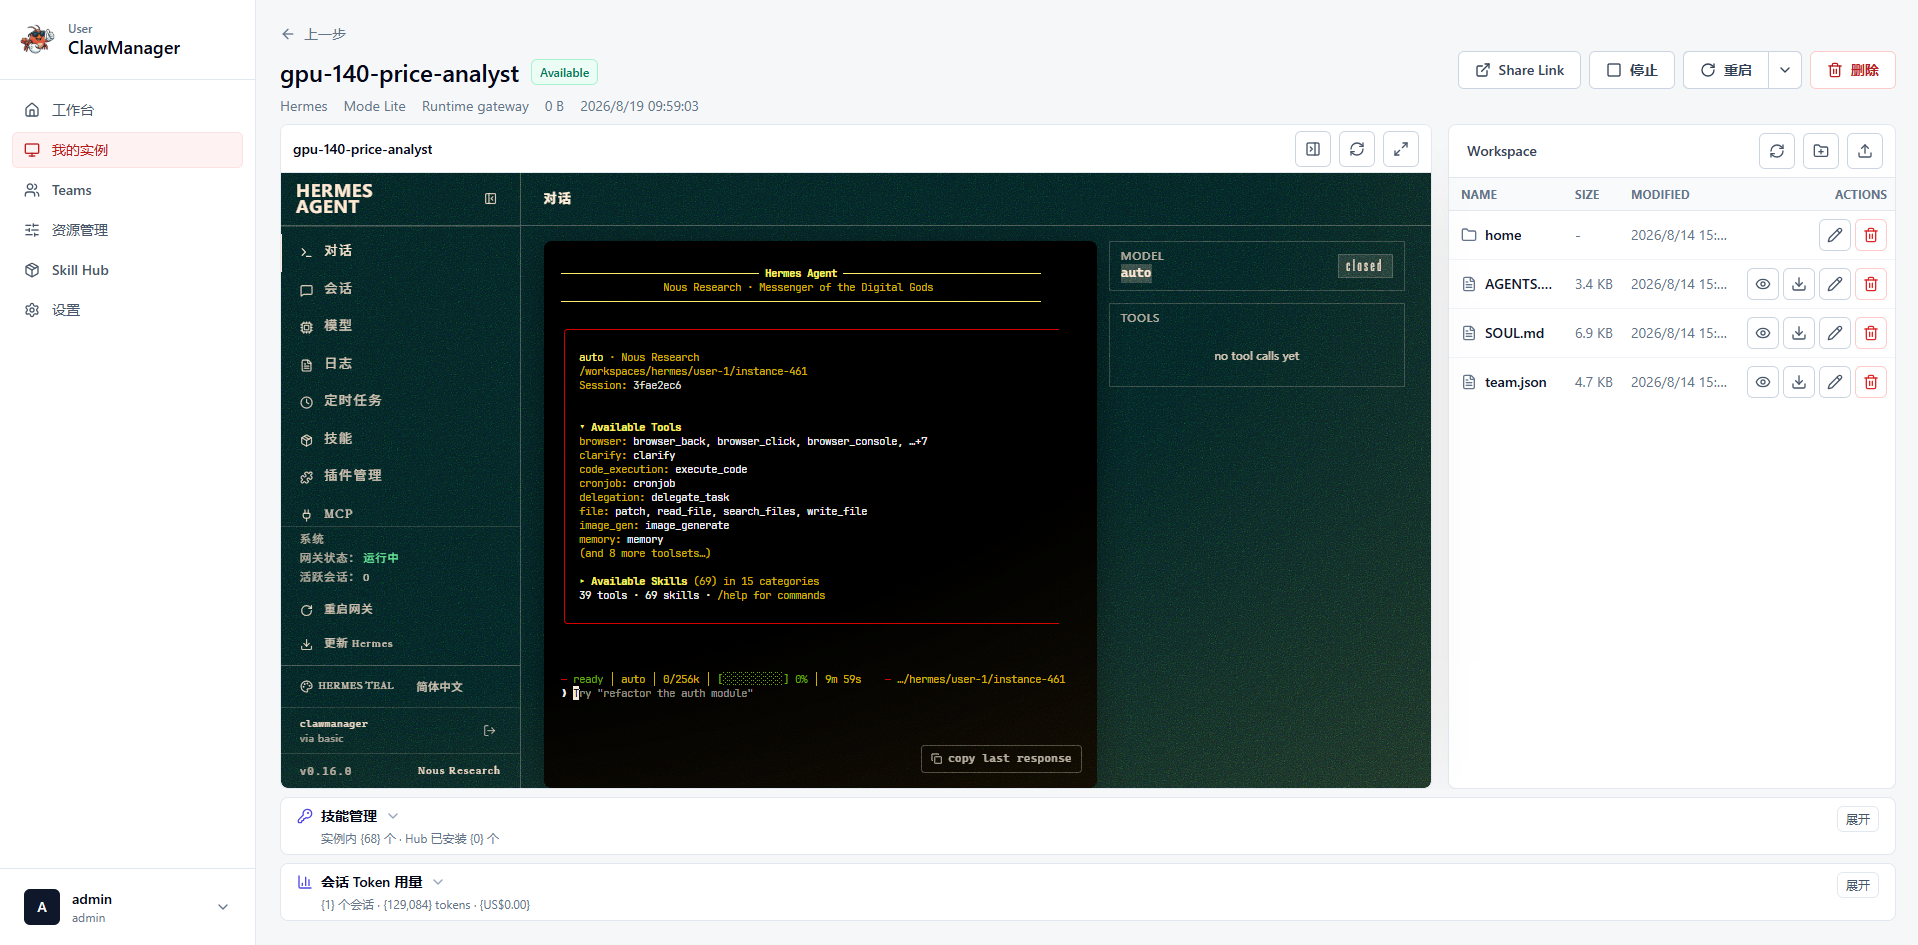Select 会话 in Hermes menu
The width and height of the screenshot is (1918, 945).
[x=400, y=289]
